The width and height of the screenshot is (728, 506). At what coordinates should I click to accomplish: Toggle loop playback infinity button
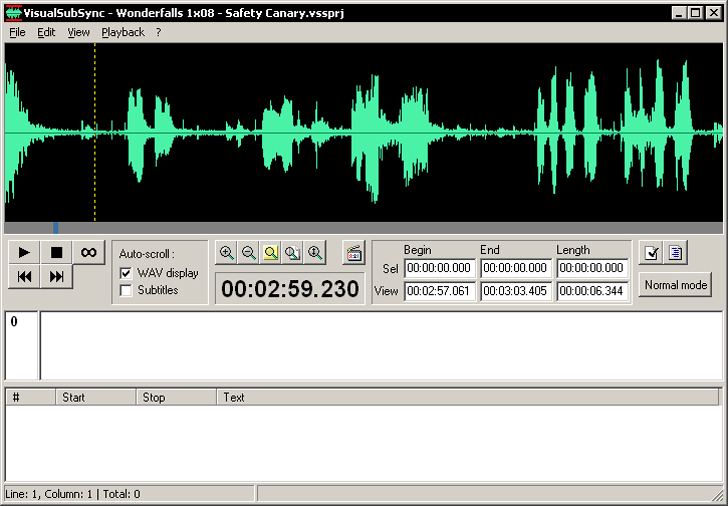[88, 253]
